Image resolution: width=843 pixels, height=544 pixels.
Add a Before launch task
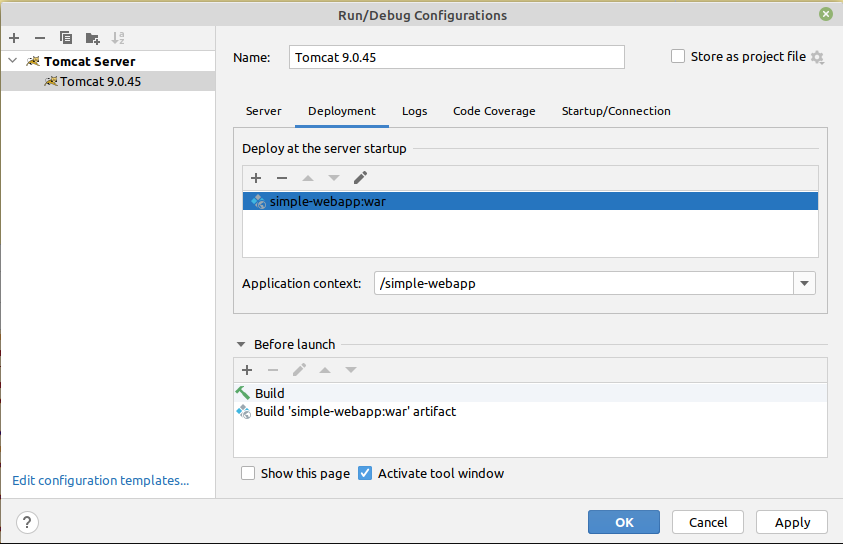(x=247, y=370)
